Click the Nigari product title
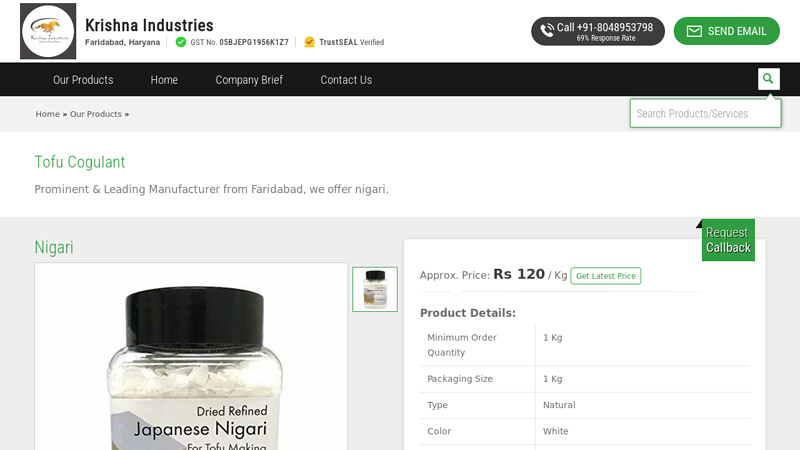Viewport: 800px width, 450px height. pos(54,247)
